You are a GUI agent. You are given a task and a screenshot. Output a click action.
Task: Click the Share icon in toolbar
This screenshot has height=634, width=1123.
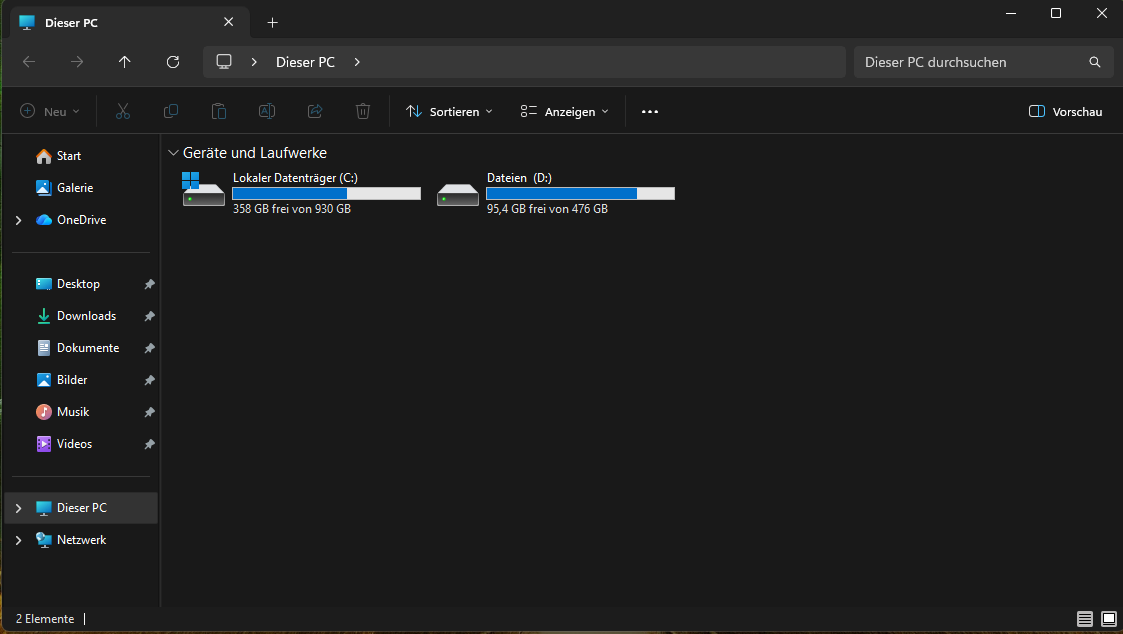coord(315,111)
